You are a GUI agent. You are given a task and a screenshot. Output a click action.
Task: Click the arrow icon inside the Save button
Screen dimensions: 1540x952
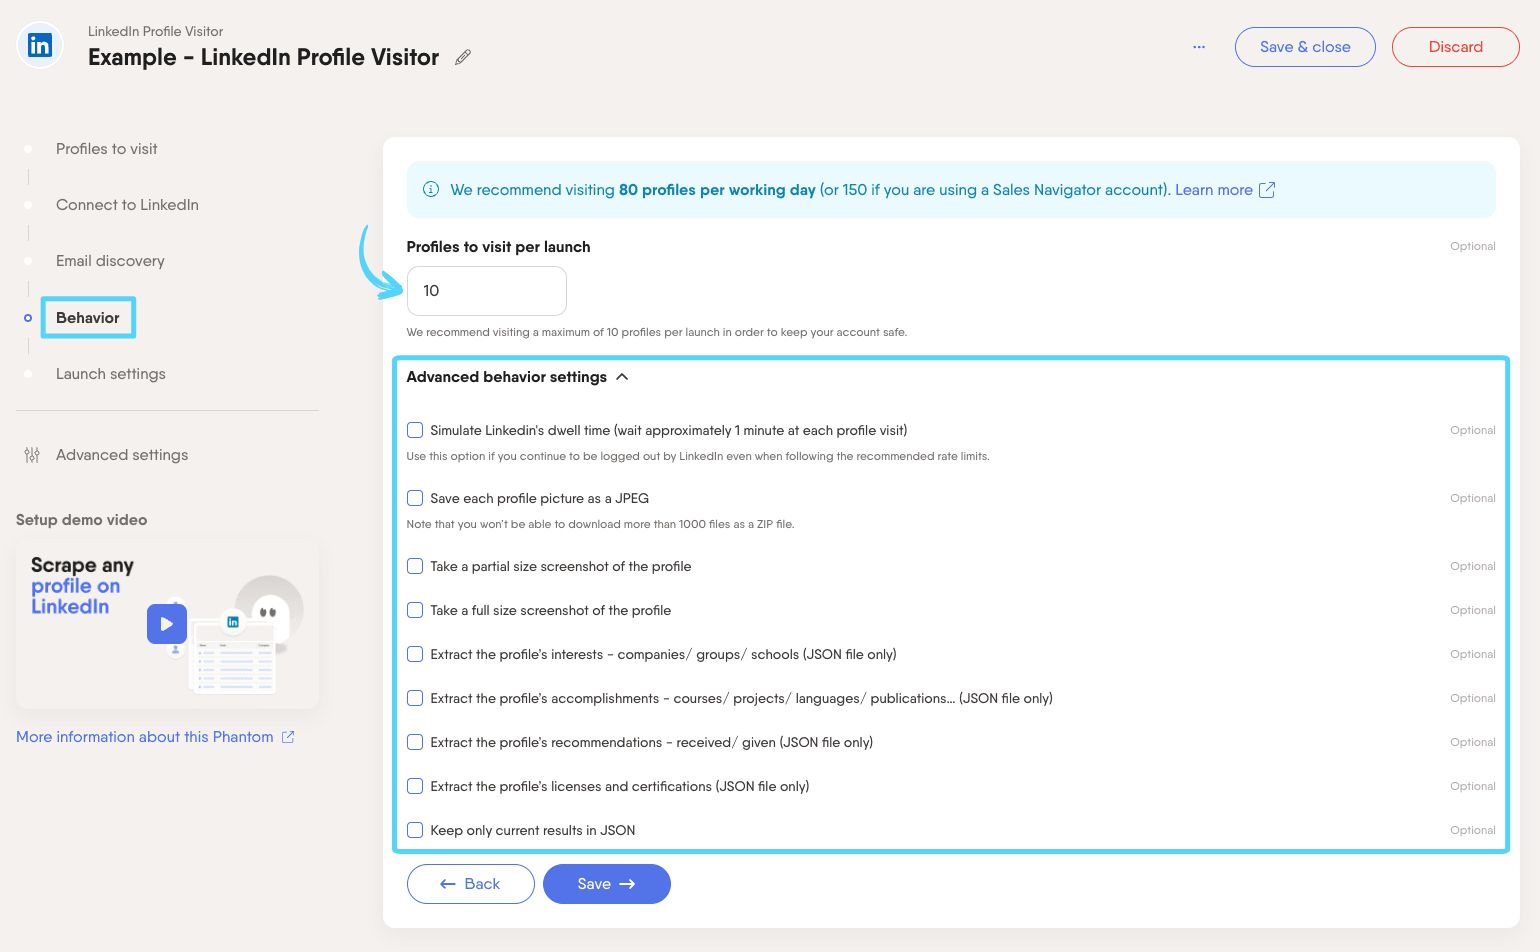tap(628, 884)
